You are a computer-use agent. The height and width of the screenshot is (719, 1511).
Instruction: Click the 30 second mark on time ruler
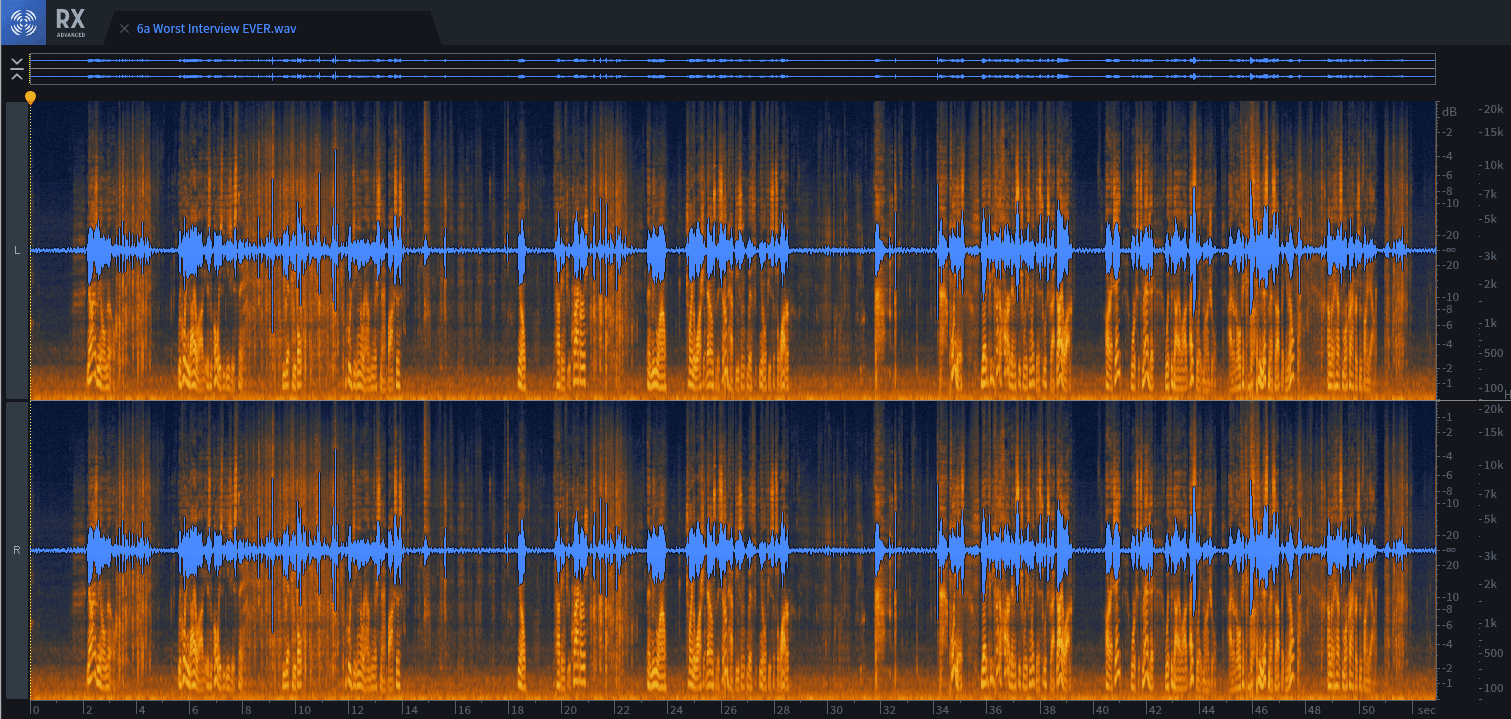pyautogui.click(x=838, y=710)
